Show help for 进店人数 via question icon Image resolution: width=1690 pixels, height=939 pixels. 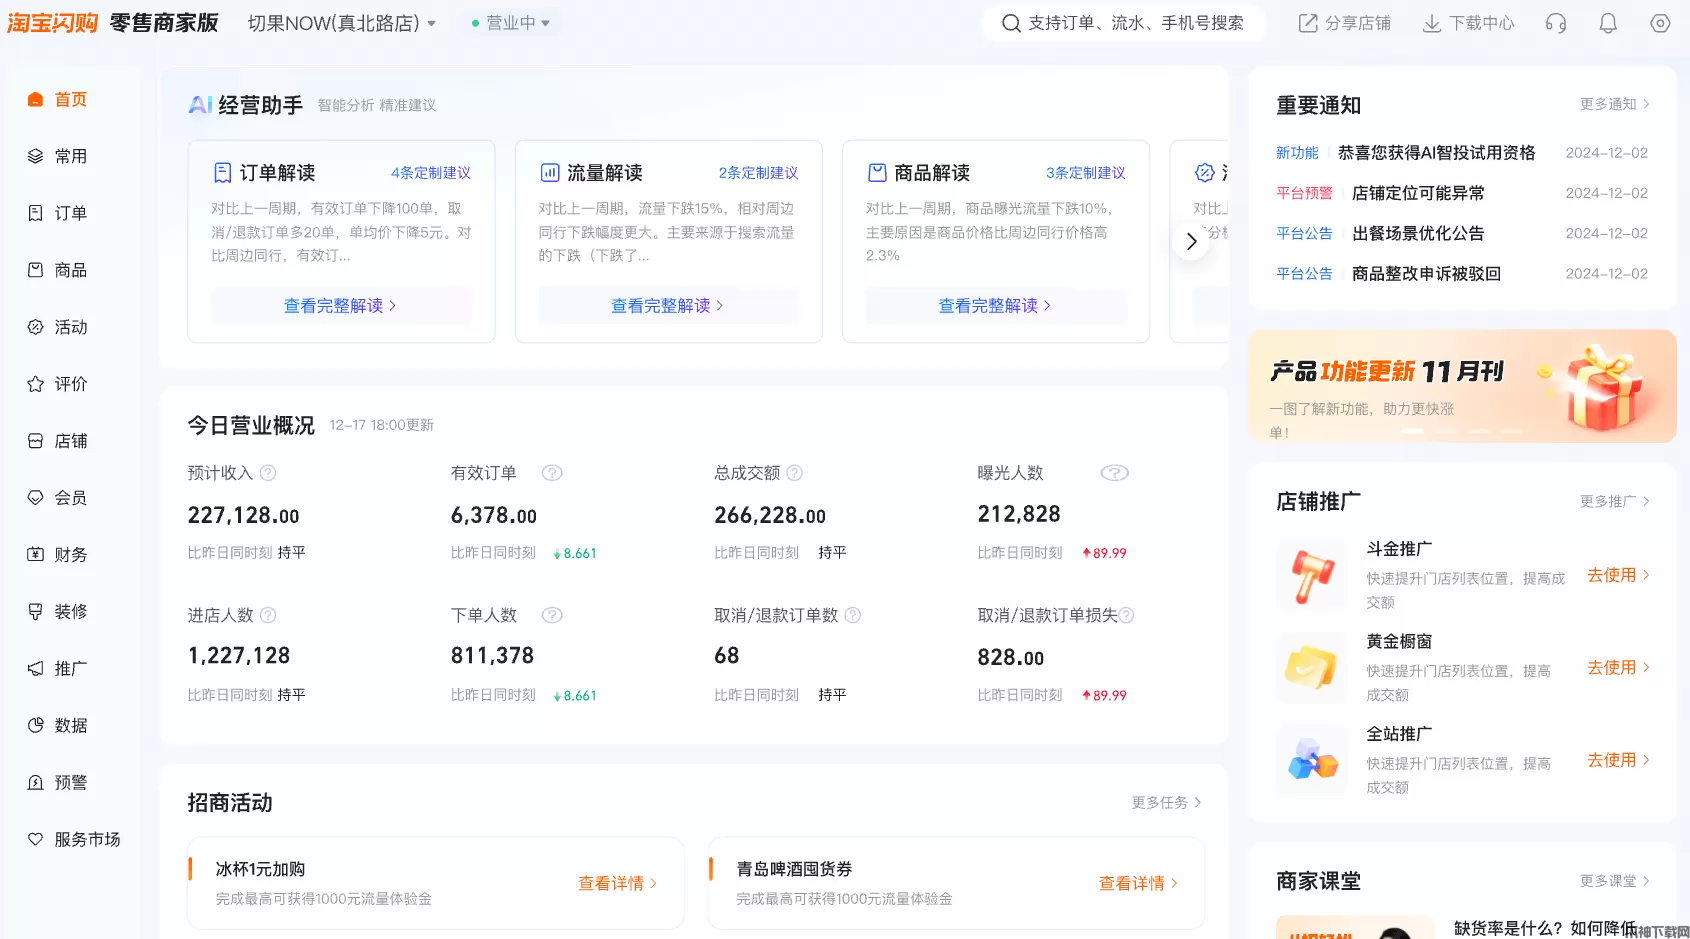coord(268,615)
